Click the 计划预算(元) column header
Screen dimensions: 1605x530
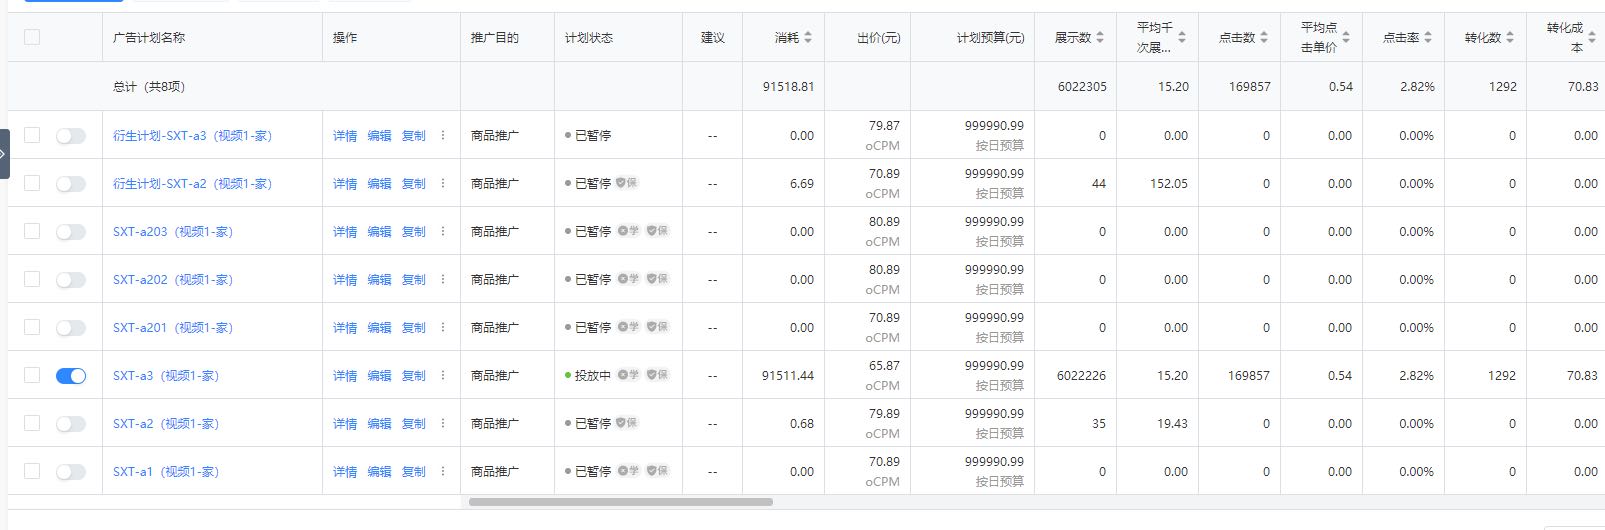click(990, 37)
